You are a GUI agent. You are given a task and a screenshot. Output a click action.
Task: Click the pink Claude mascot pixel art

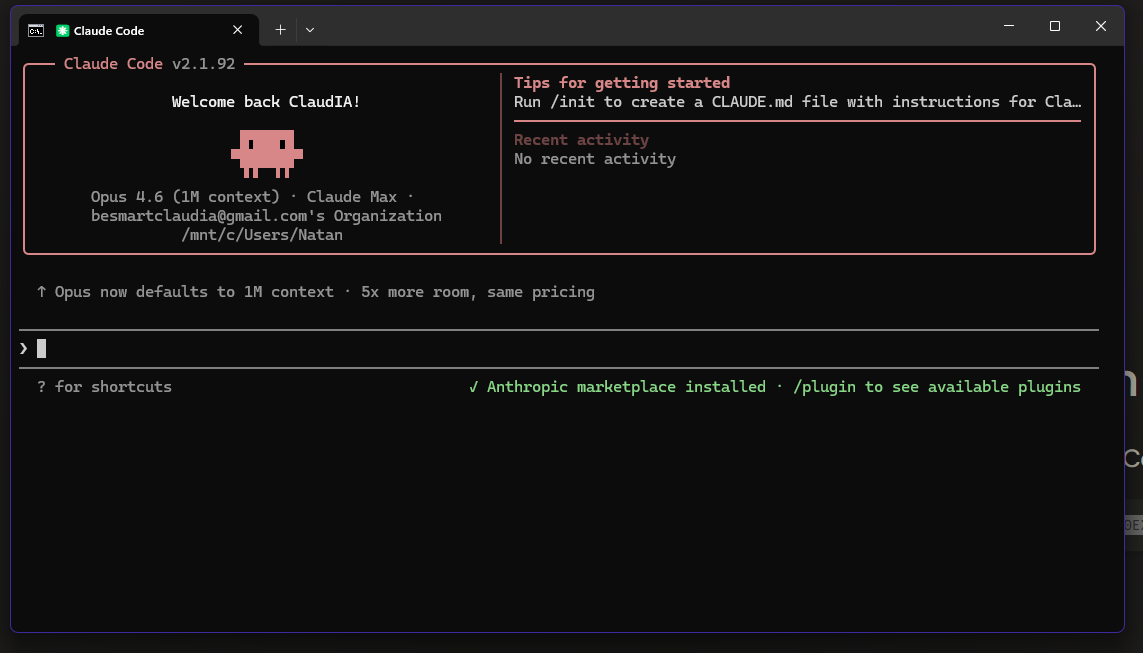coord(267,154)
